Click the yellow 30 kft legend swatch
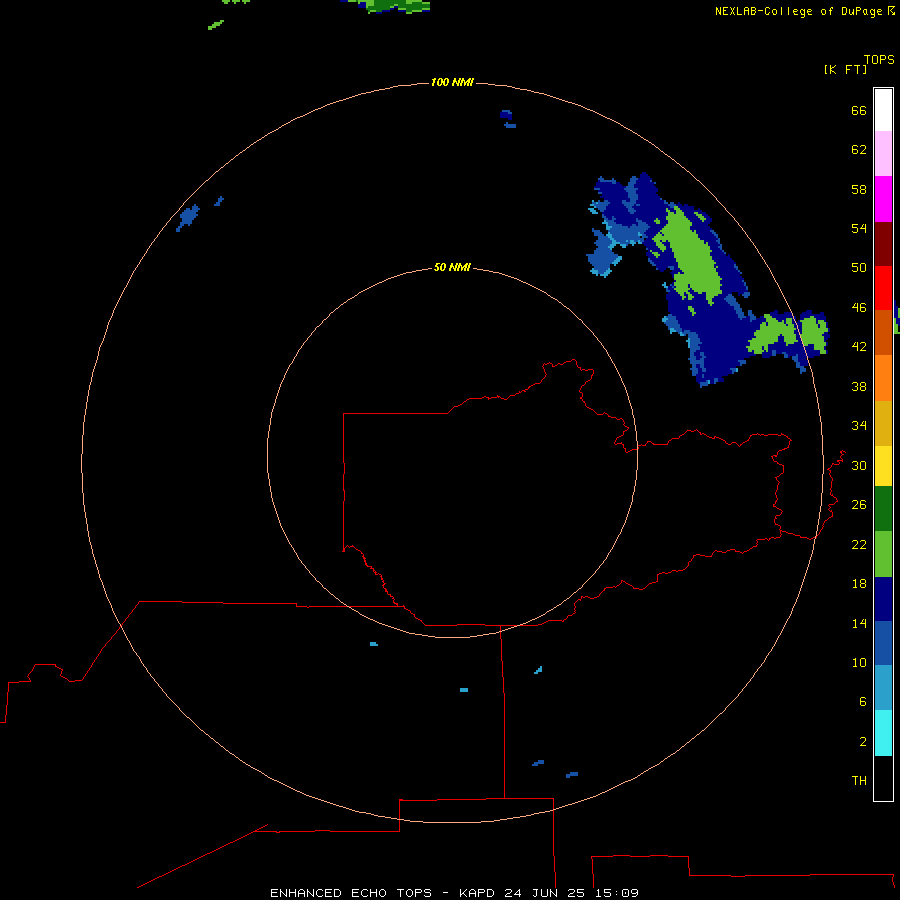900x900 pixels. point(883,466)
